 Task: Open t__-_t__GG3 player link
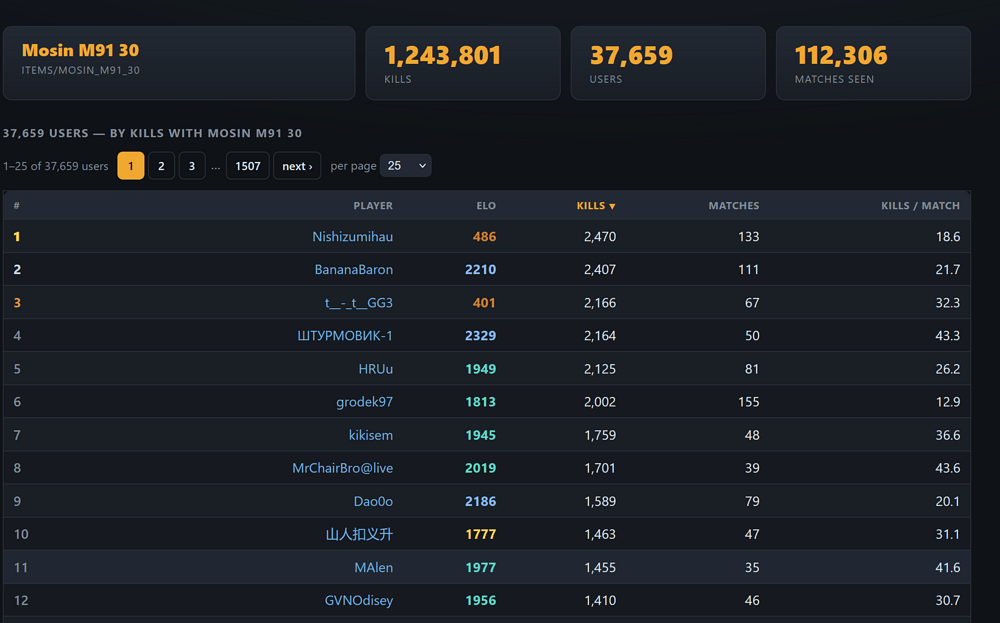coord(358,303)
